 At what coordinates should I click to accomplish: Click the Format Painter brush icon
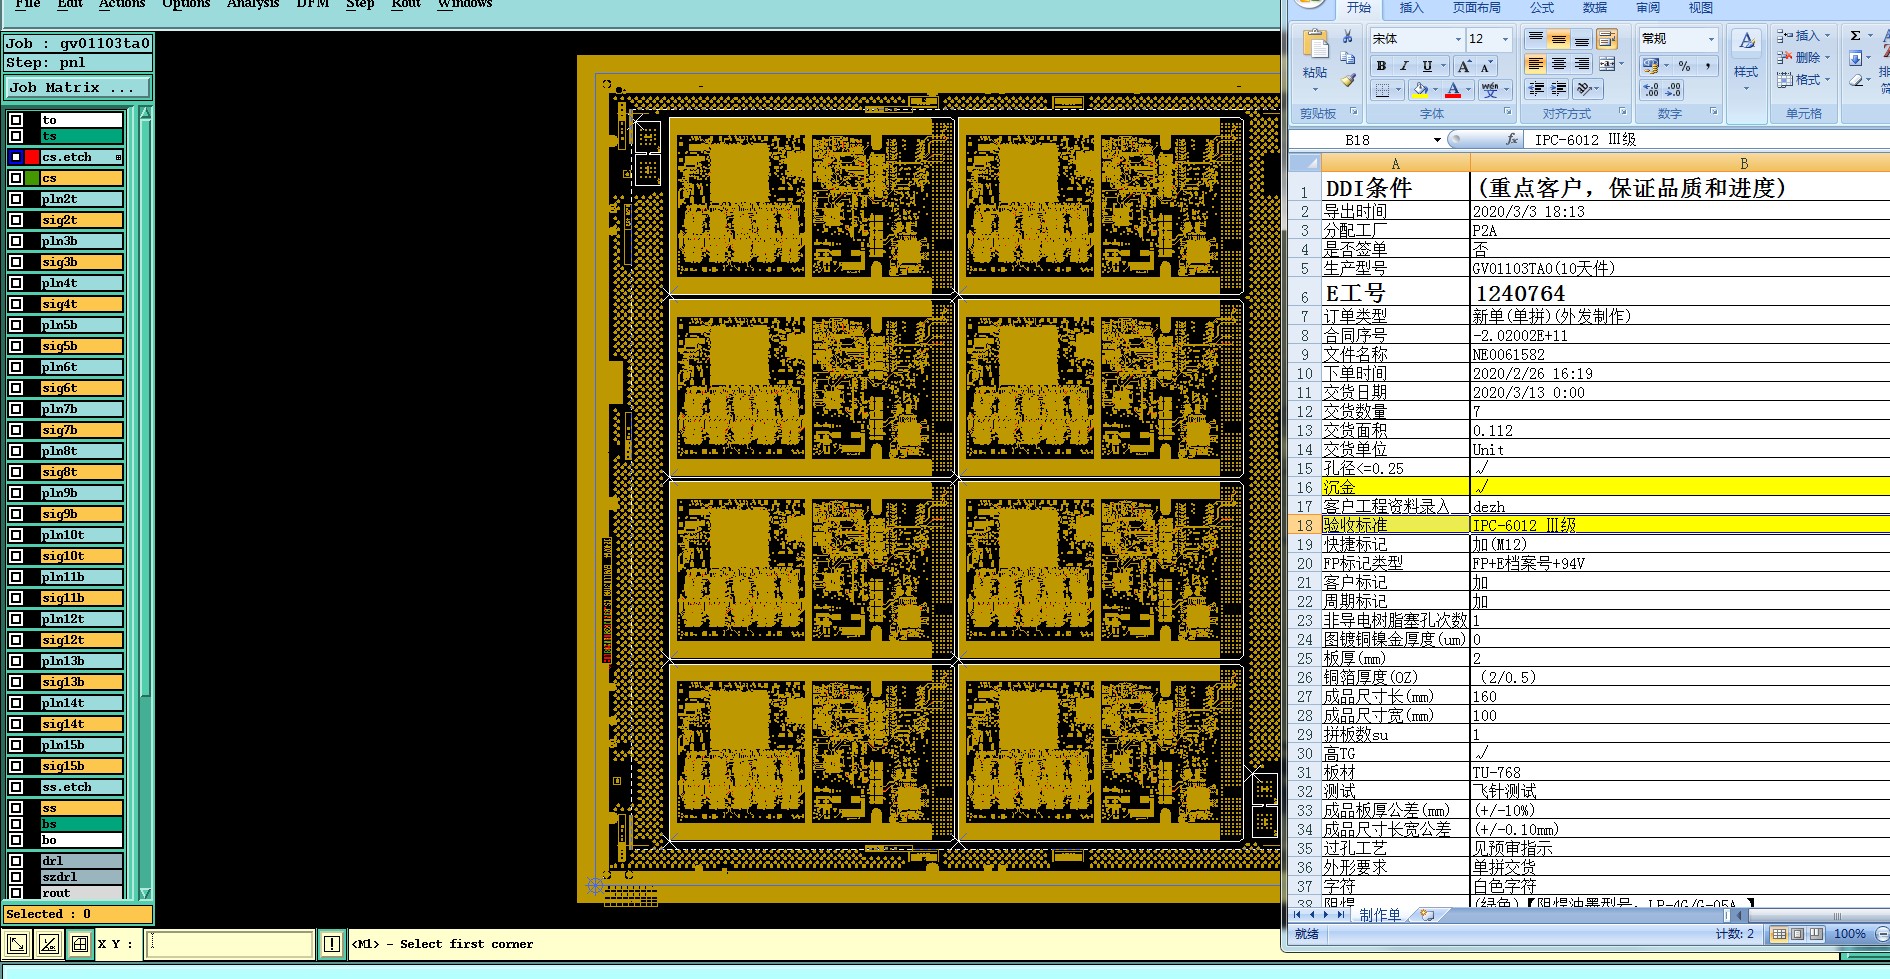[x=1348, y=81]
